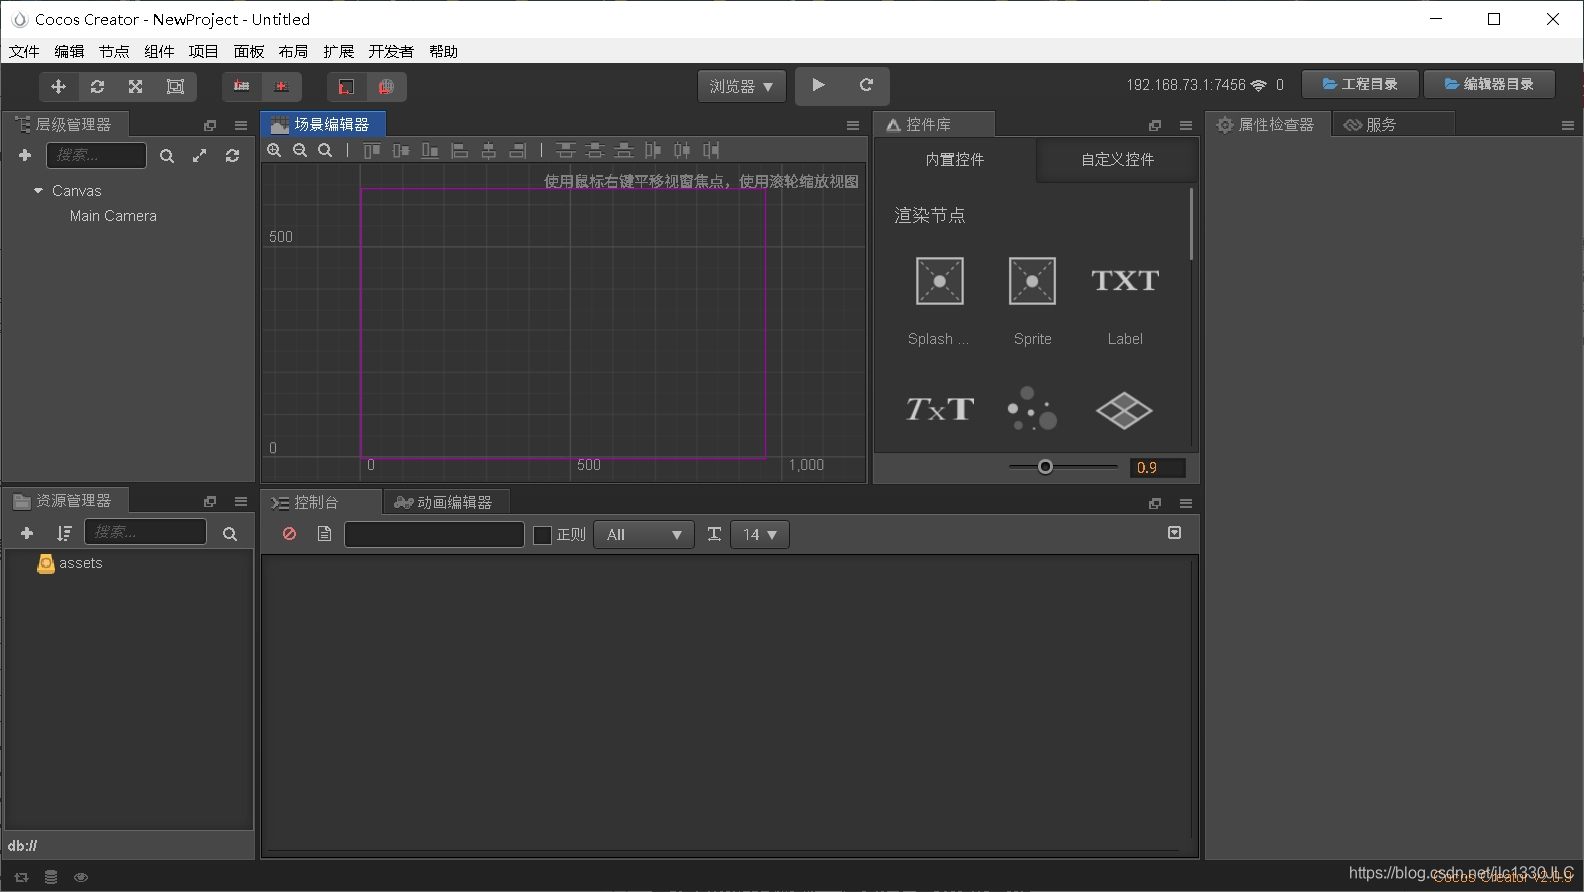Viewport: 1584px width, 892px height.
Task: Select the rotate transform tool
Action: [97, 87]
